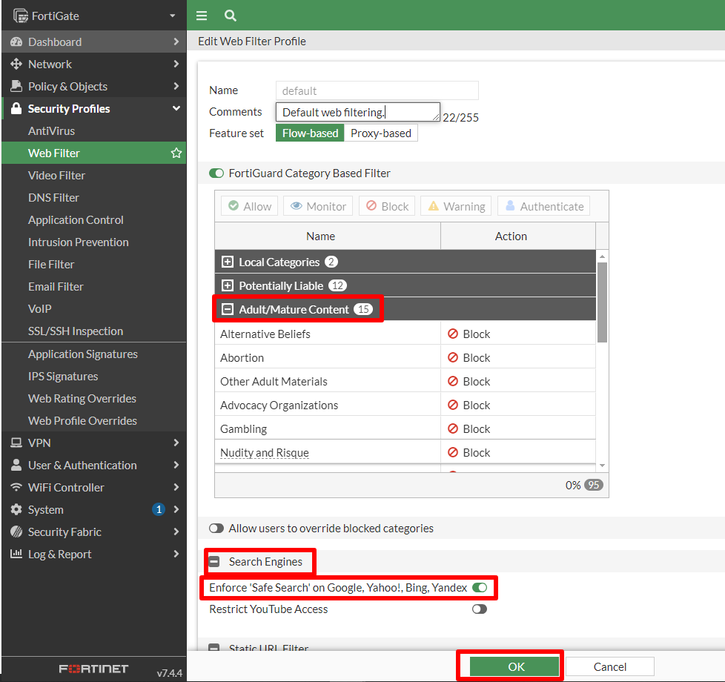Toggle Allow users to override blocked categories
The image size is (725, 682).
click(216, 528)
